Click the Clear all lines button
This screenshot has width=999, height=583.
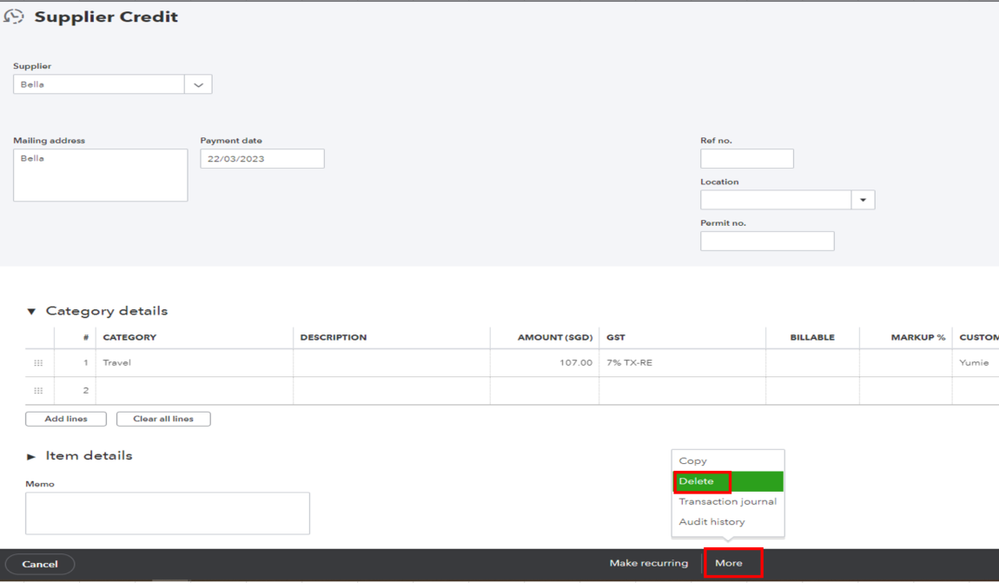pos(163,419)
